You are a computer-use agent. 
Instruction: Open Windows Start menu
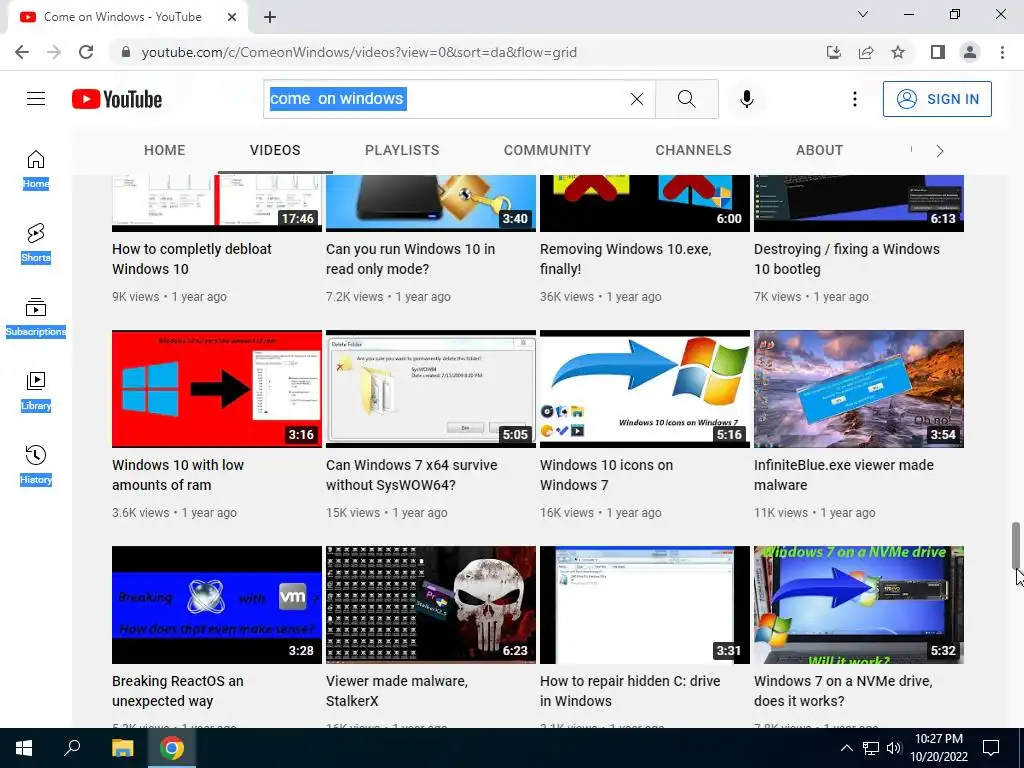pos(24,748)
